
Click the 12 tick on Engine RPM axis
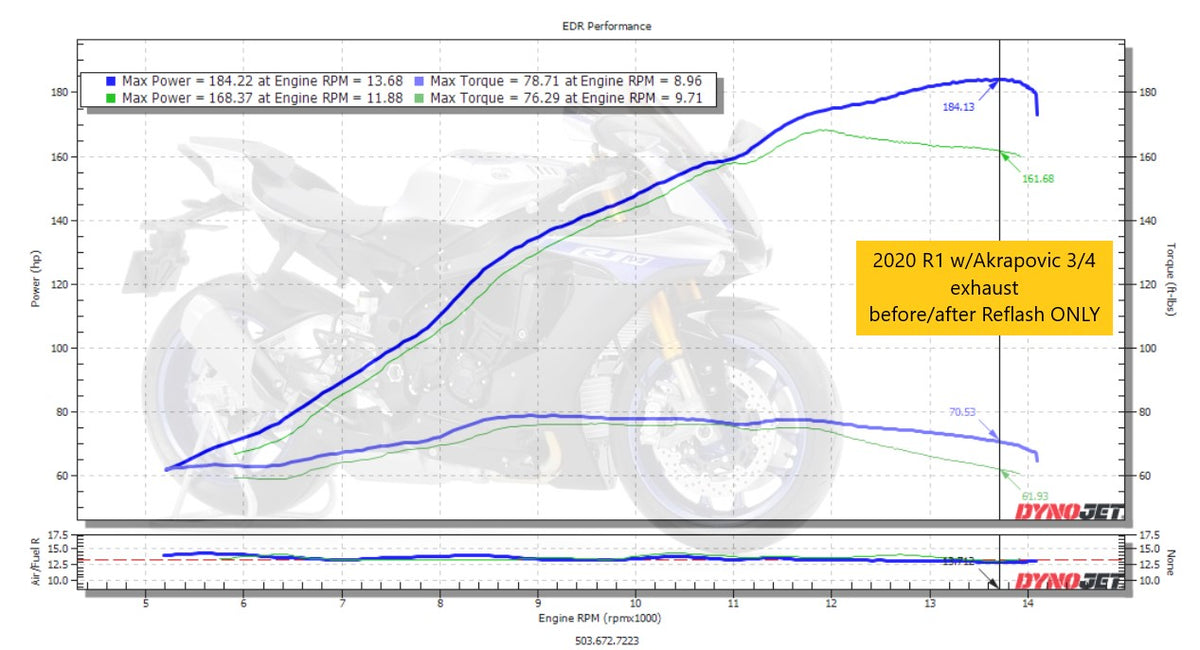[832, 603]
